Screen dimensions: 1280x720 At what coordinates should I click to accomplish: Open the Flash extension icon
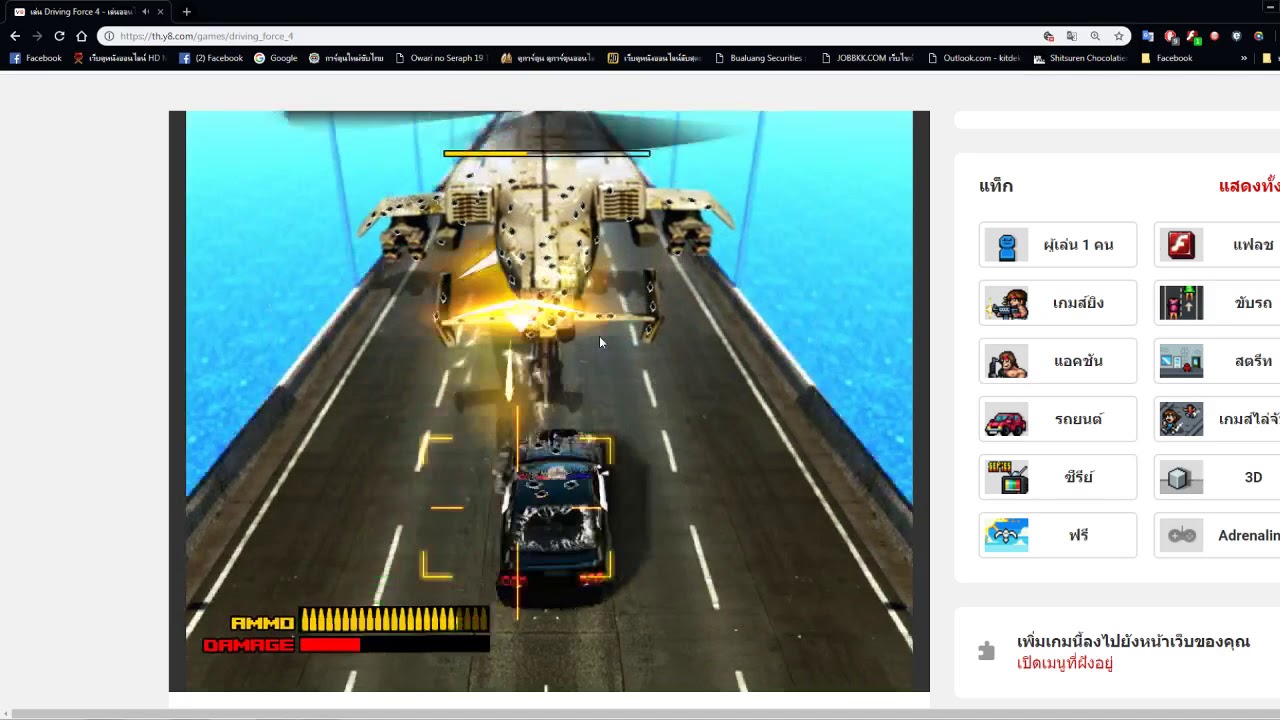coord(1193,36)
